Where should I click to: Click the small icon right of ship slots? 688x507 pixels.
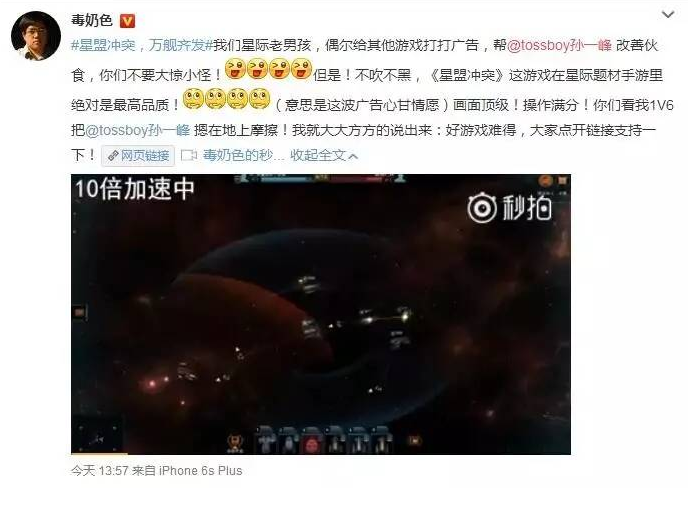[x=415, y=440]
